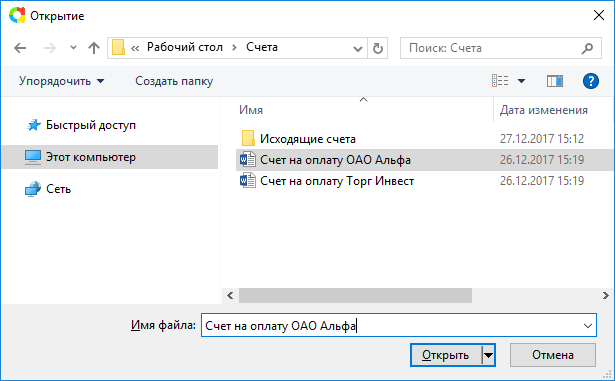
Task: Refresh the Счета folder listing
Action: [x=378, y=48]
